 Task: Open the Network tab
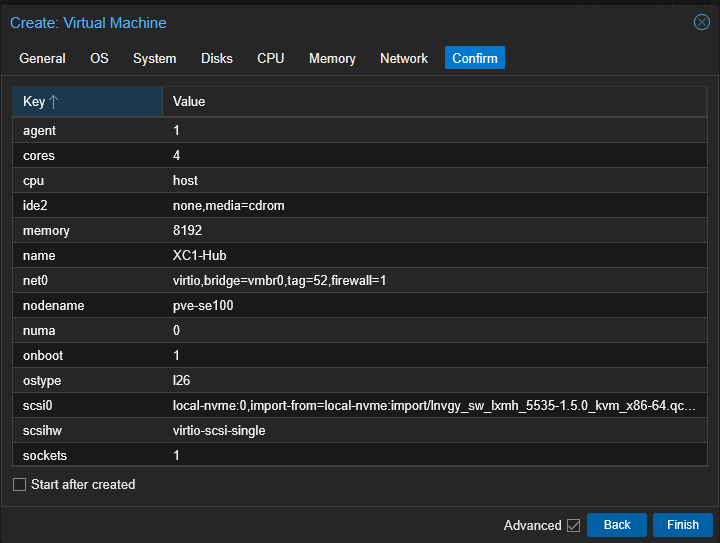[403, 59]
